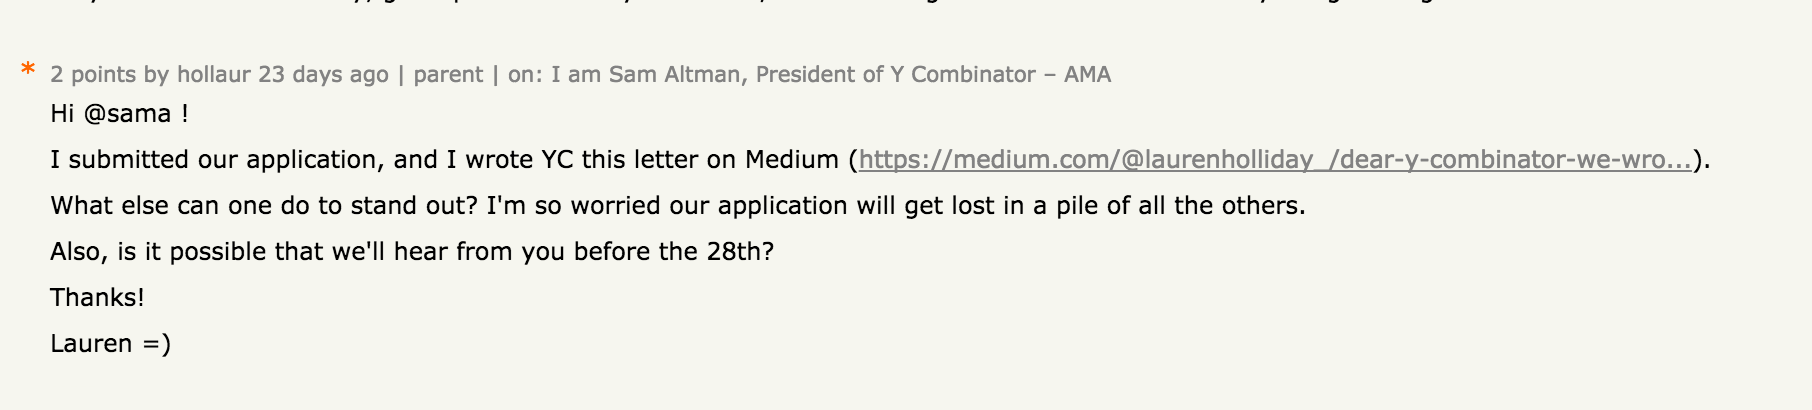Click the "28th?" text ending the question

click(x=740, y=252)
